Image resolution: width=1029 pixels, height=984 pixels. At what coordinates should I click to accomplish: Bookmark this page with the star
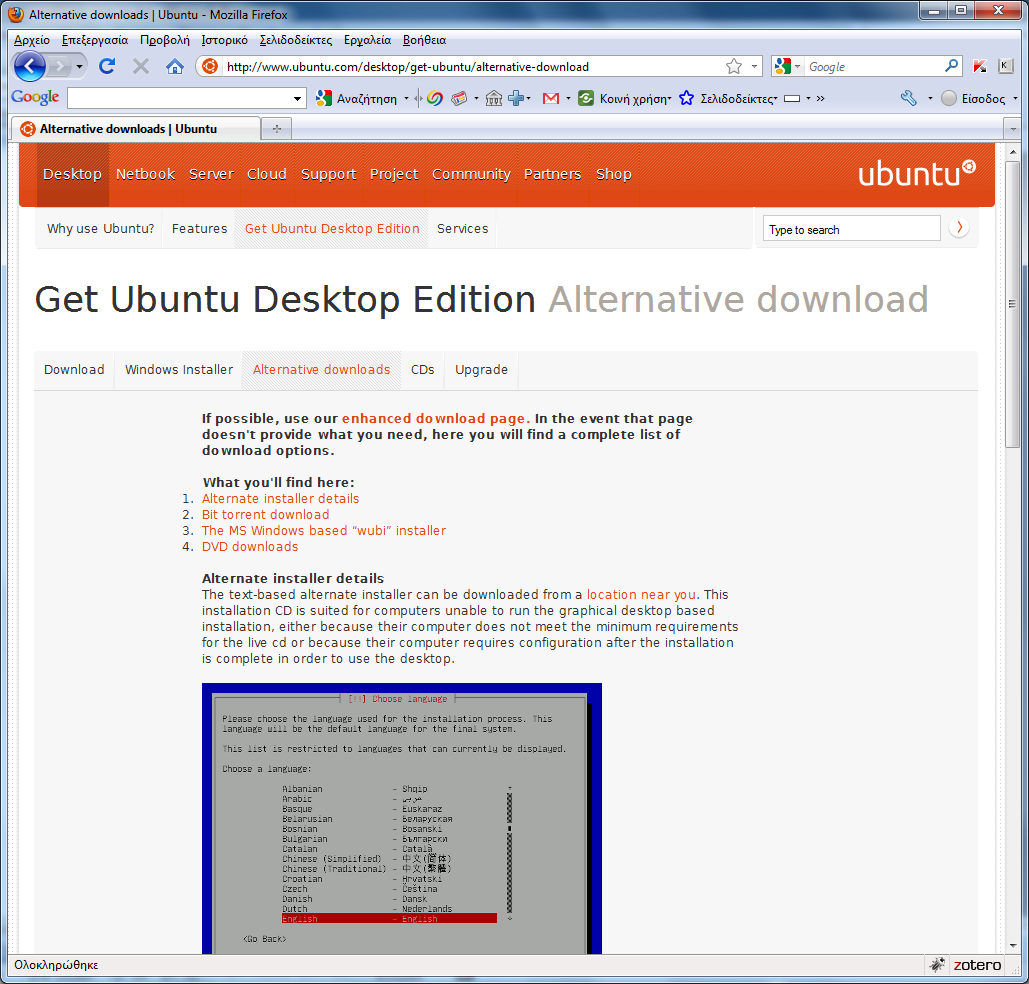734,66
